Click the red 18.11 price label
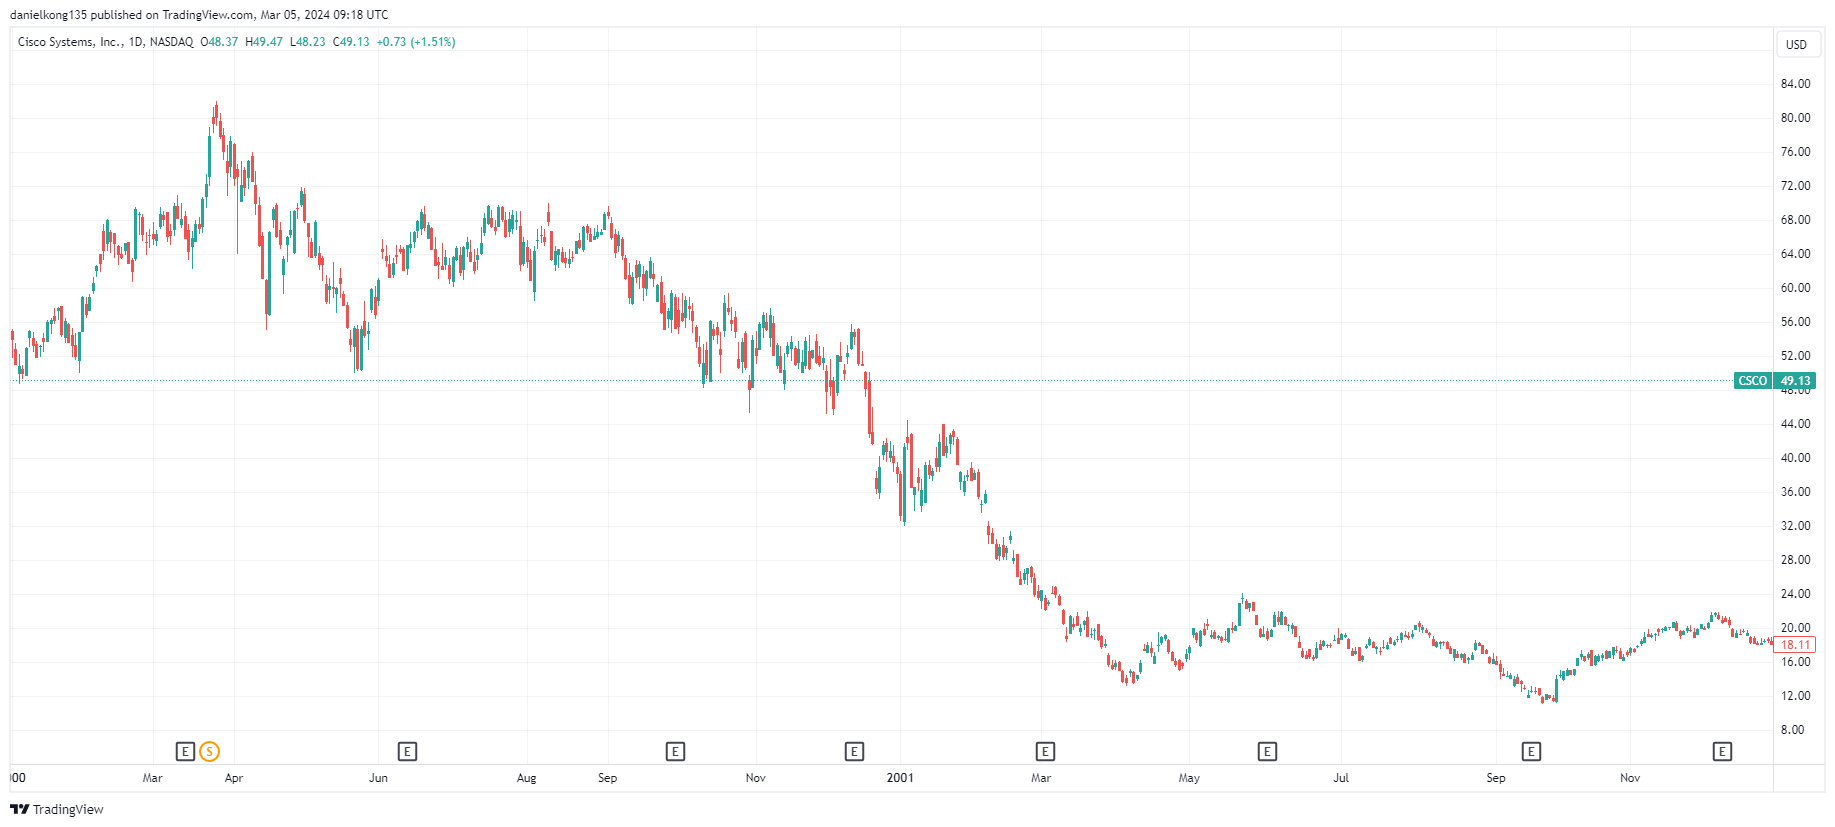This screenshot has height=827, width=1835. (1795, 645)
